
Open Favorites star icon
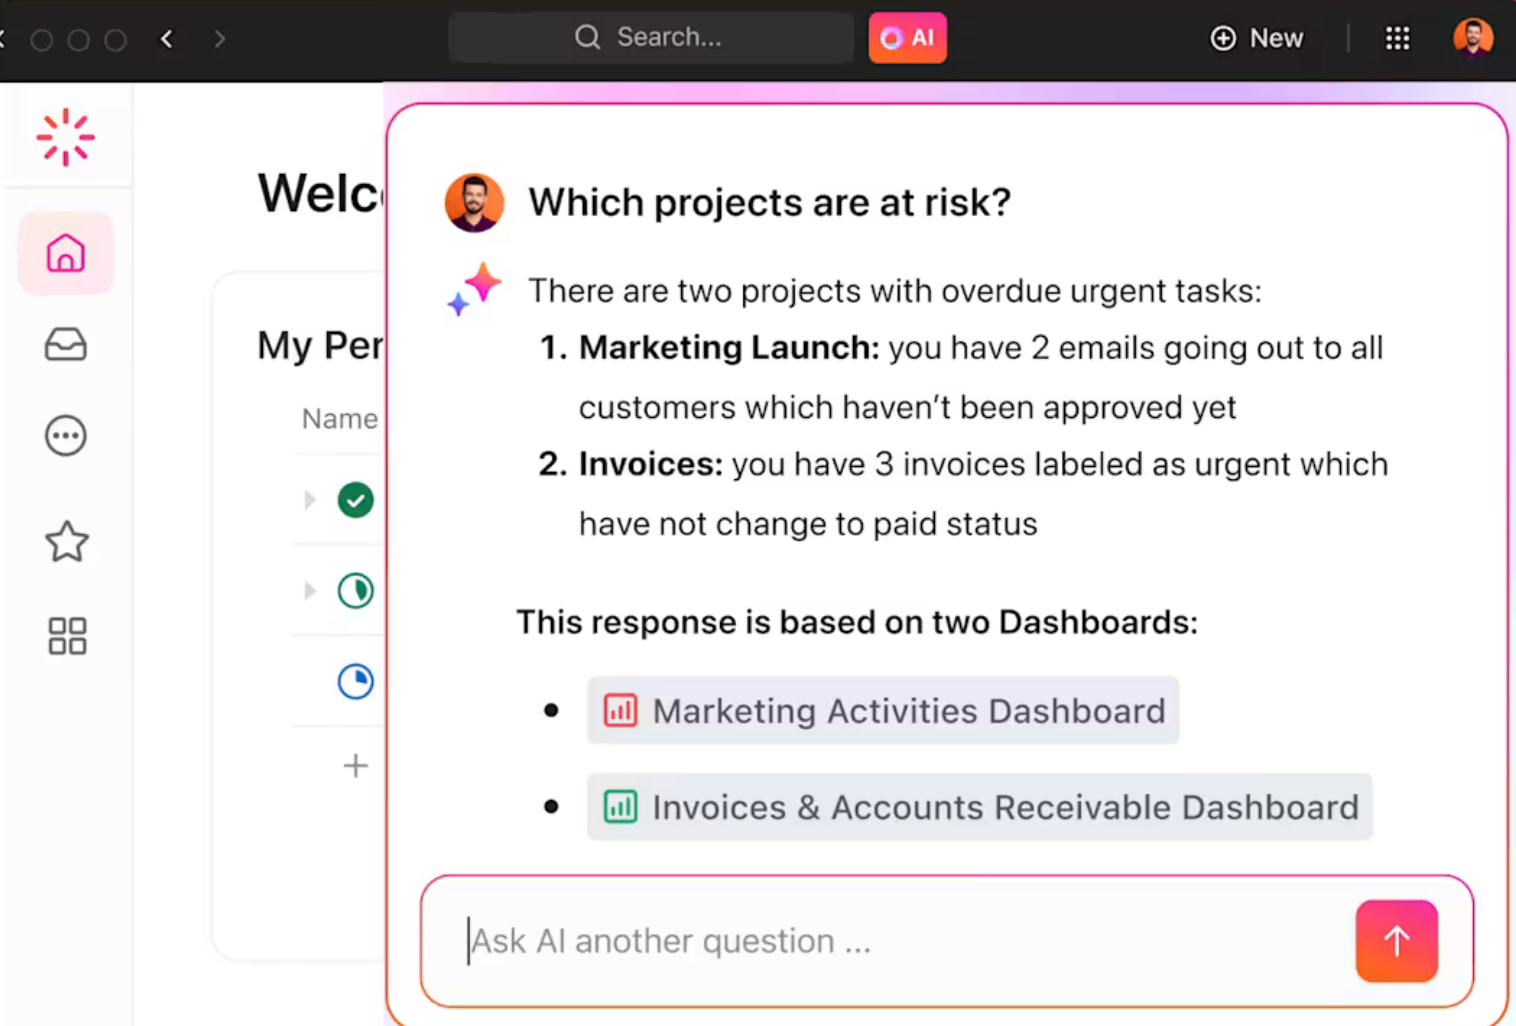pos(66,542)
